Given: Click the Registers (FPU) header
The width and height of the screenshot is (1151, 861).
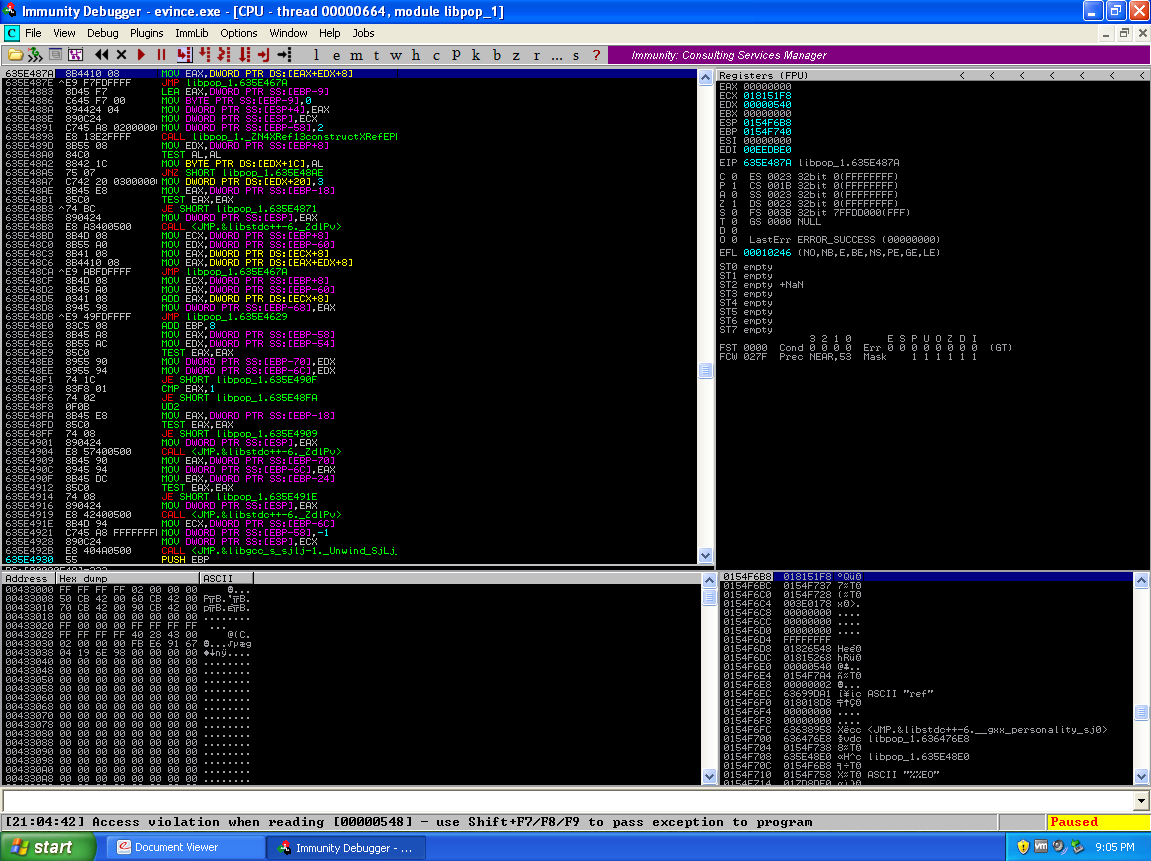Looking at the screenshot, I should click(x=763, y=76).
